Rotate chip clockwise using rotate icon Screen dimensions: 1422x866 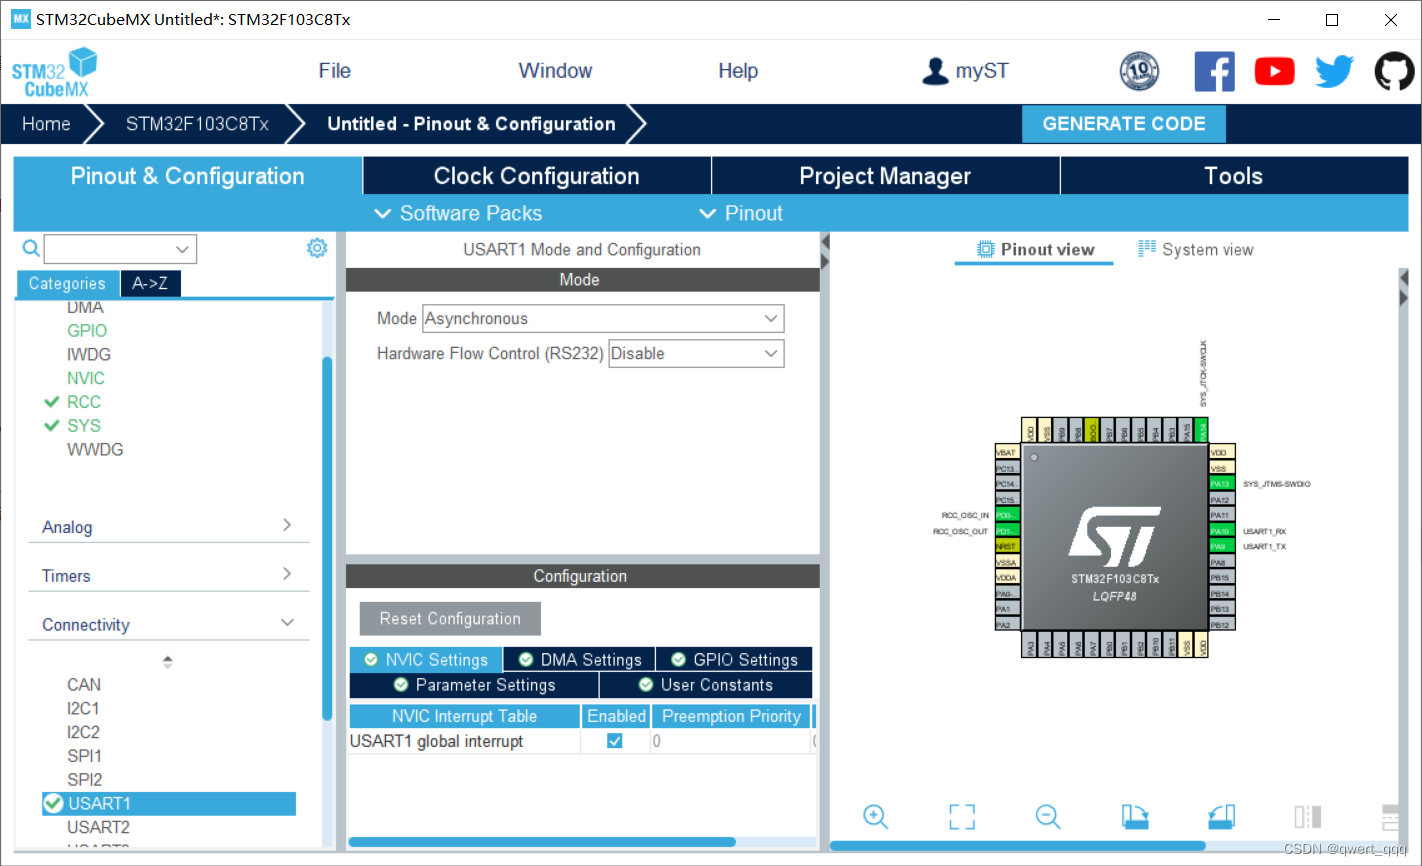[1135, 816]
